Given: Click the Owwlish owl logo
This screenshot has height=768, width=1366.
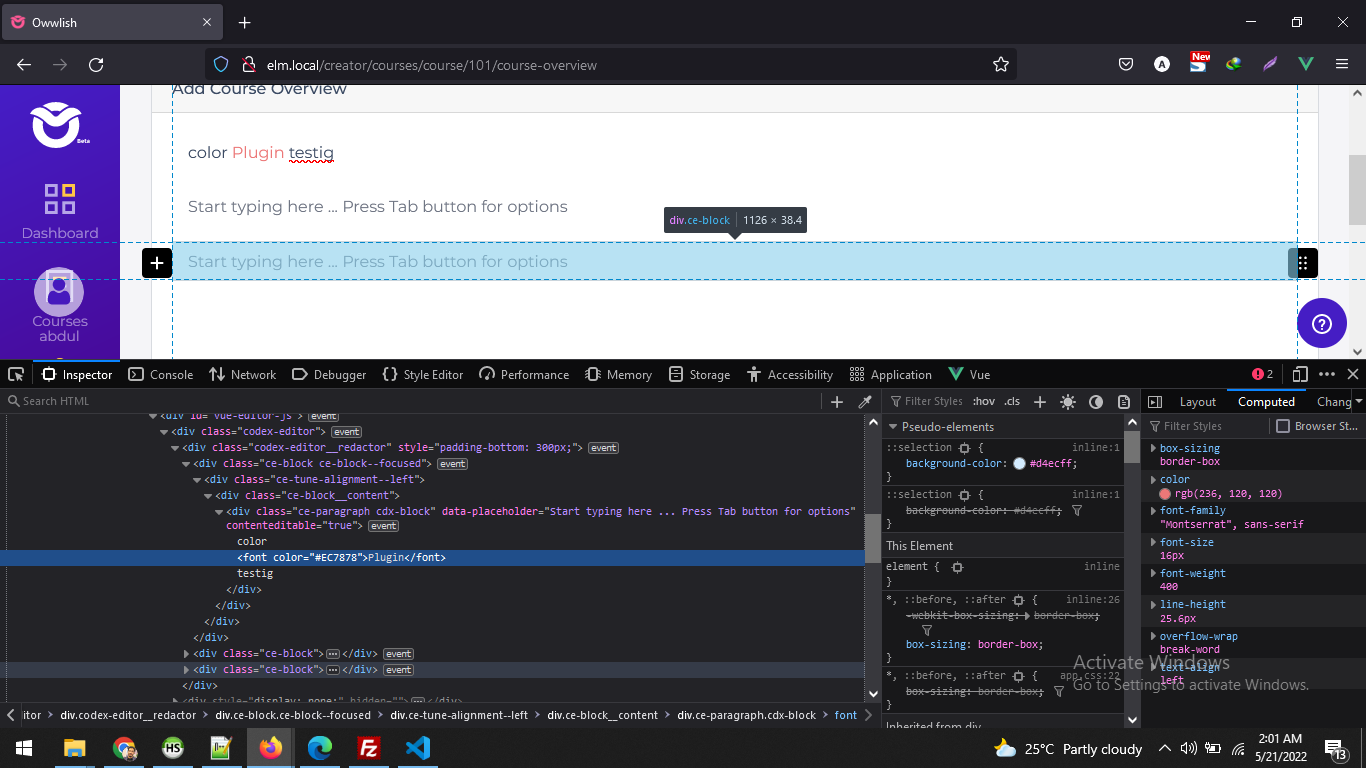Looking at the screenshot, I should pyautogui.click(x=56, y=124).
